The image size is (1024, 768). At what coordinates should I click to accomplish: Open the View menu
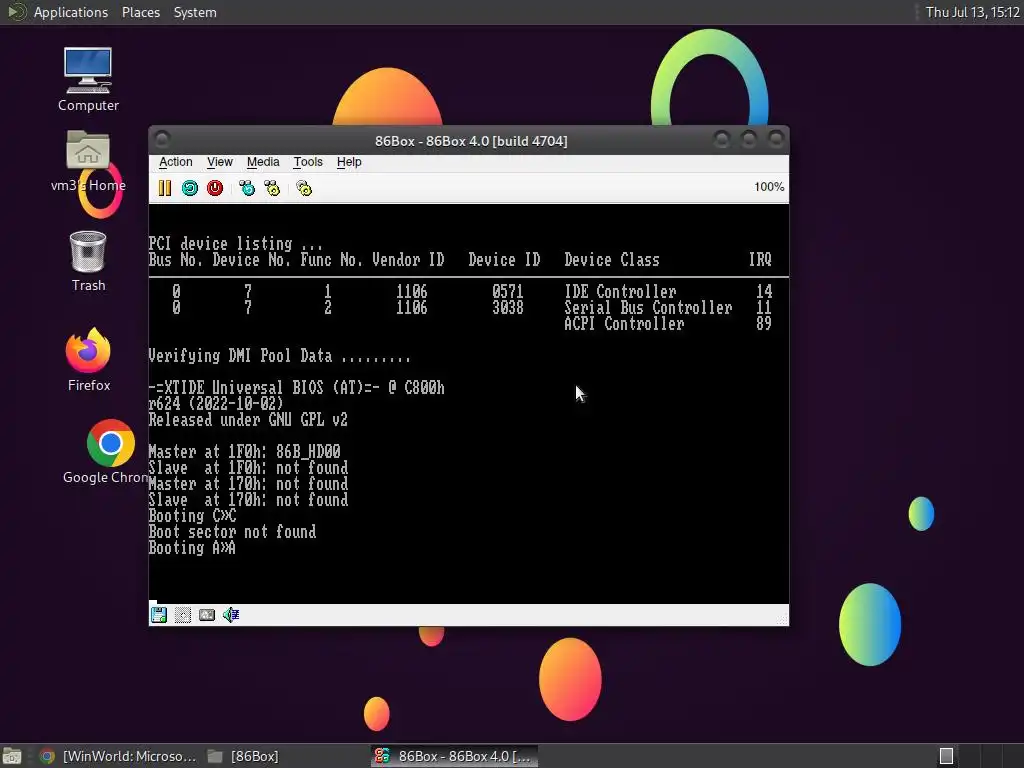220,162
